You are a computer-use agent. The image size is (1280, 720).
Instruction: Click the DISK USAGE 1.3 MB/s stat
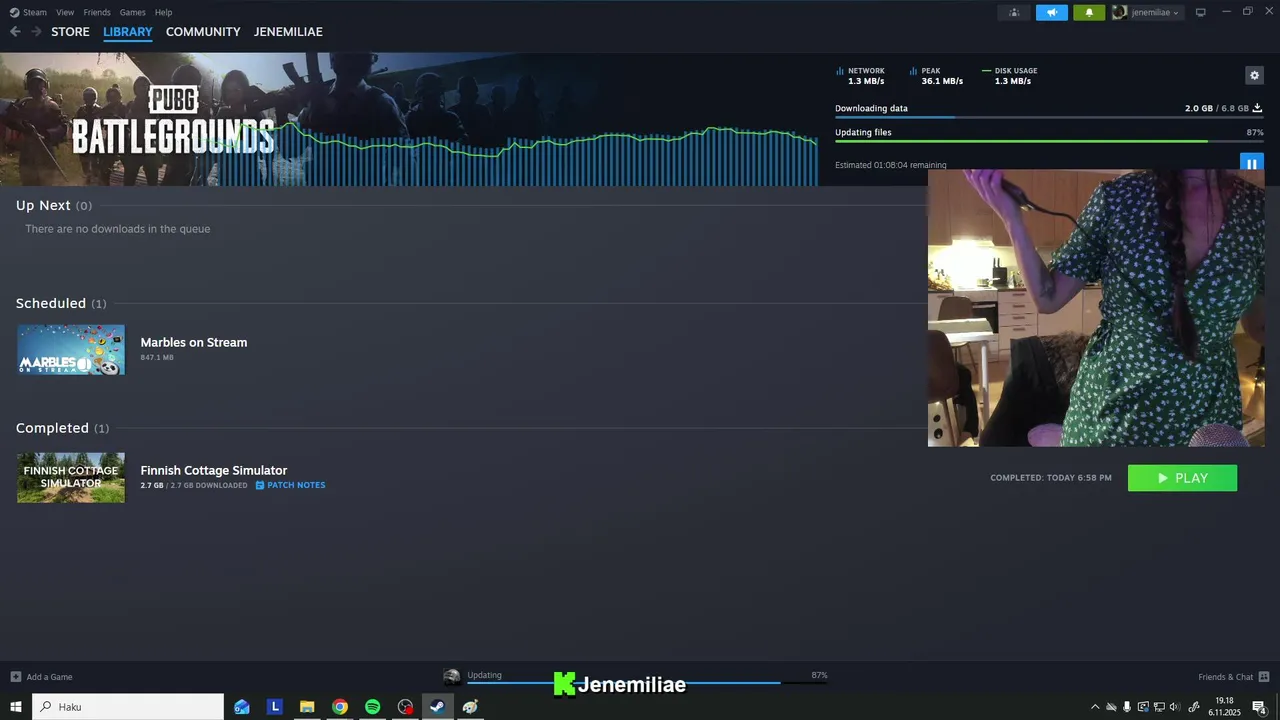click(x=1010, y=76)
